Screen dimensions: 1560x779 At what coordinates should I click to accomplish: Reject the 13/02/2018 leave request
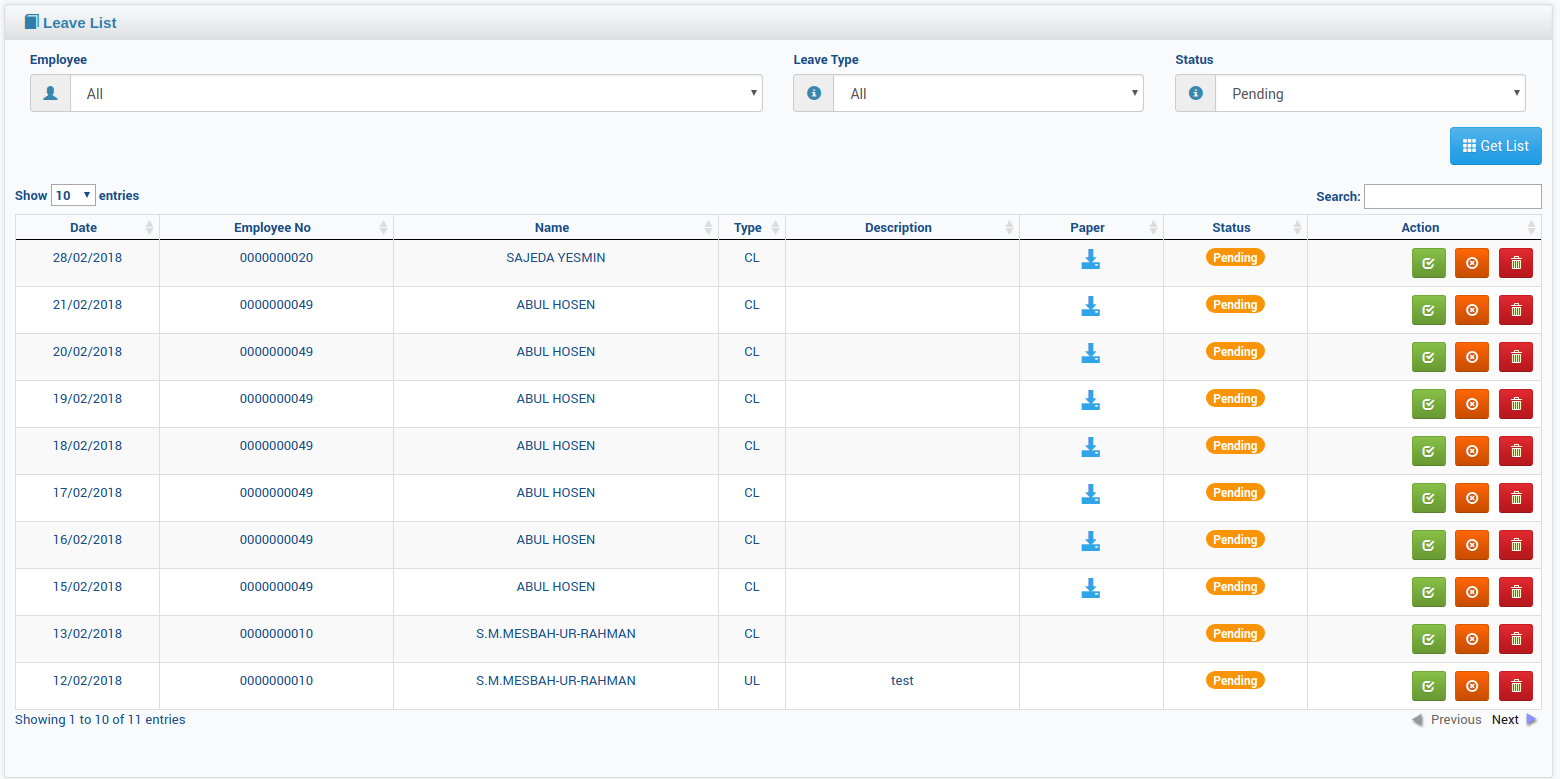click(x=1471, y=639)
